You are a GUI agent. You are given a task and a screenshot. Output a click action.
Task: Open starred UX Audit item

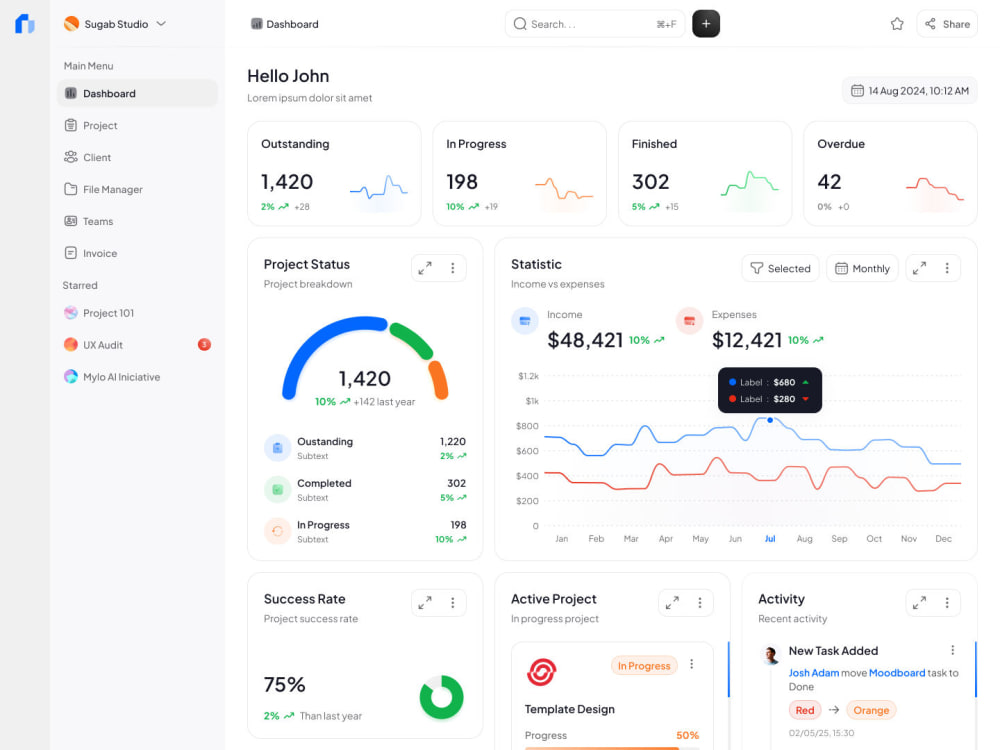click(x=137, y=344)
